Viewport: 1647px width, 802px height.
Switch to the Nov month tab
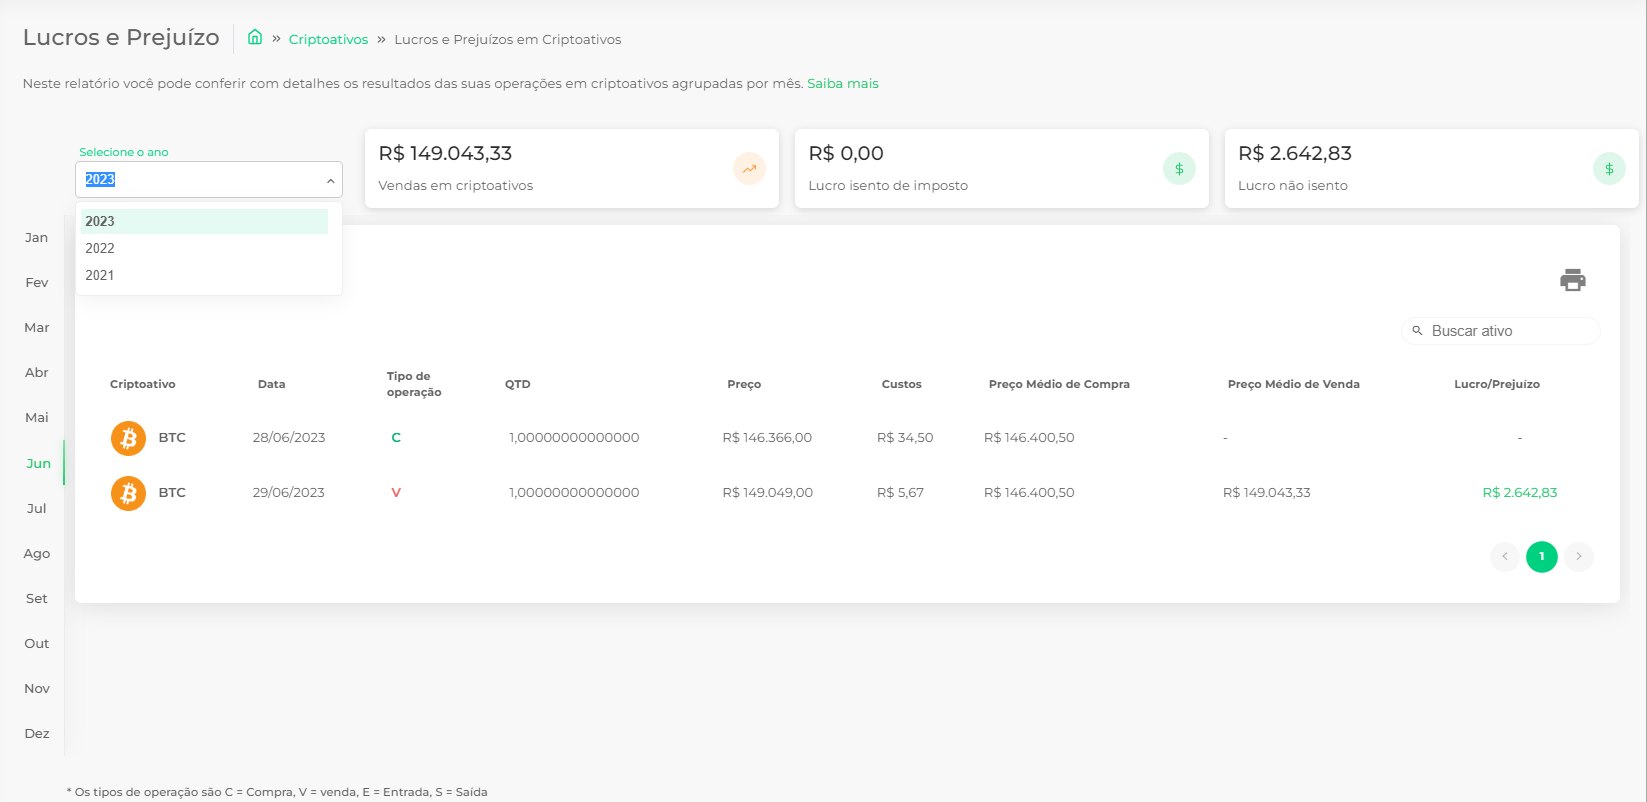(x=37, y=689)
